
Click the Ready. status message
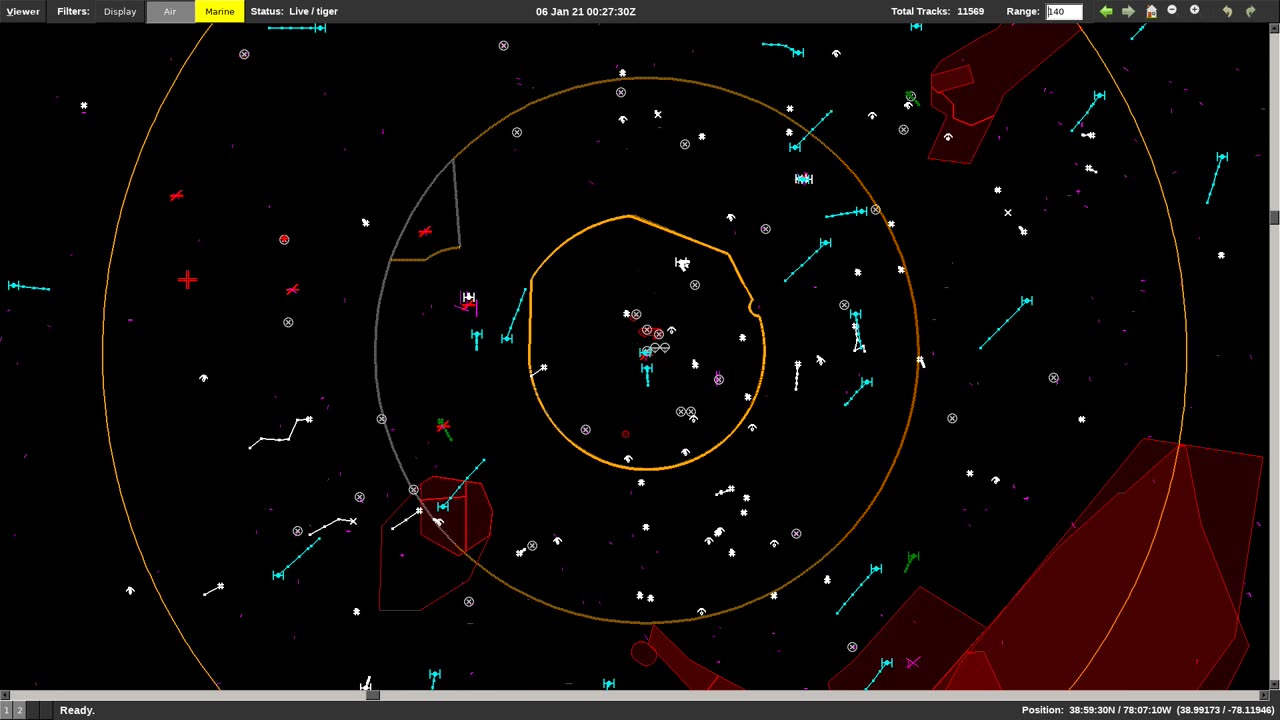(77, 710)
